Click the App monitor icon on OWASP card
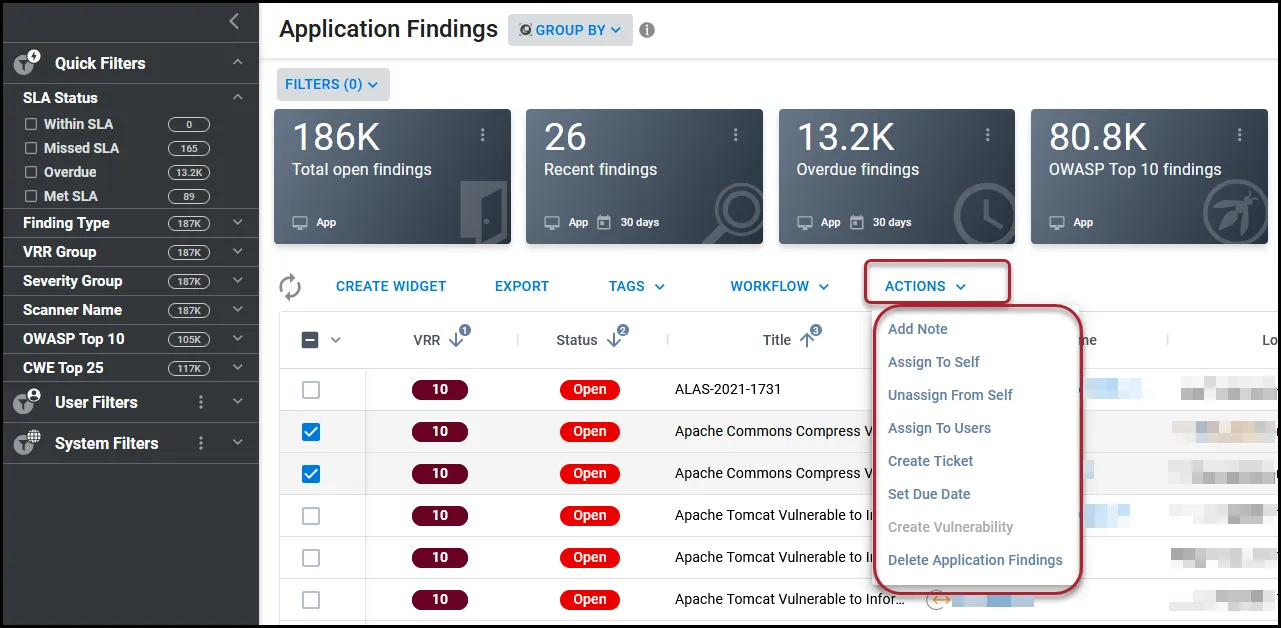Image resolution: width=1281 pixels, height=628 pixels. click(x=1056, y=222)
